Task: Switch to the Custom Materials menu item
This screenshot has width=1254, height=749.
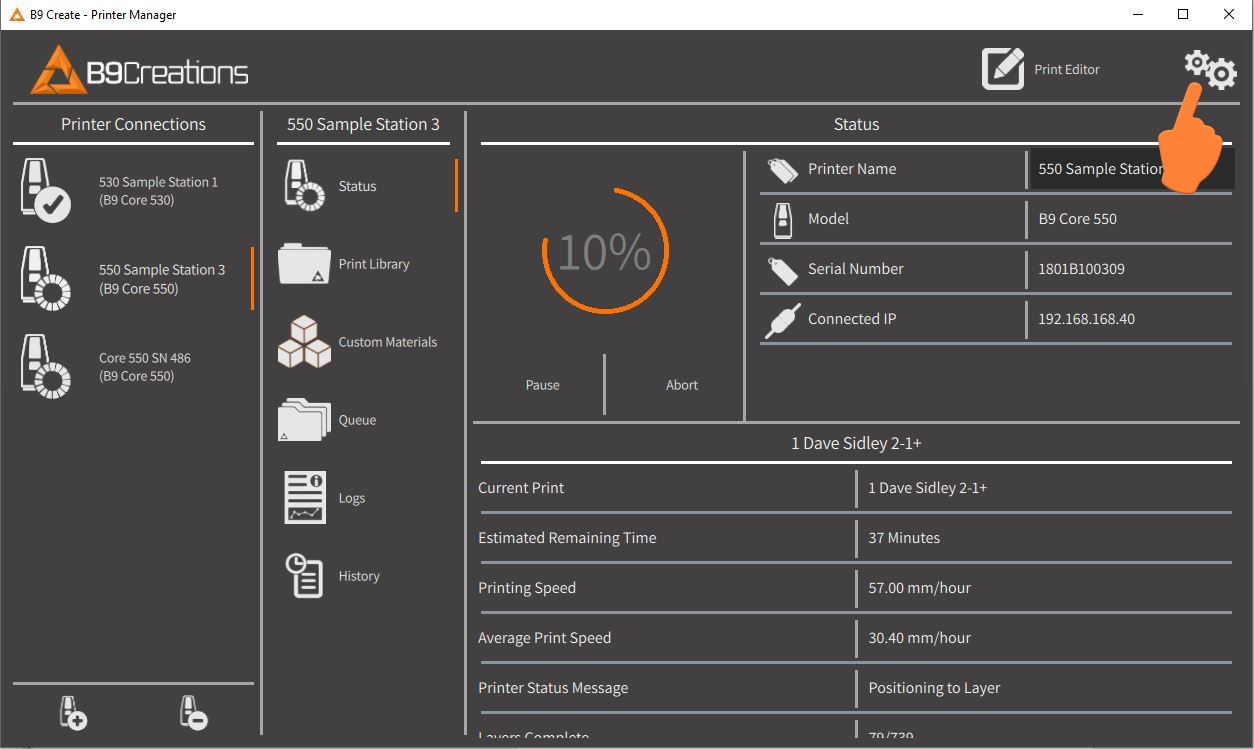Action: click(x=388, y=342)
